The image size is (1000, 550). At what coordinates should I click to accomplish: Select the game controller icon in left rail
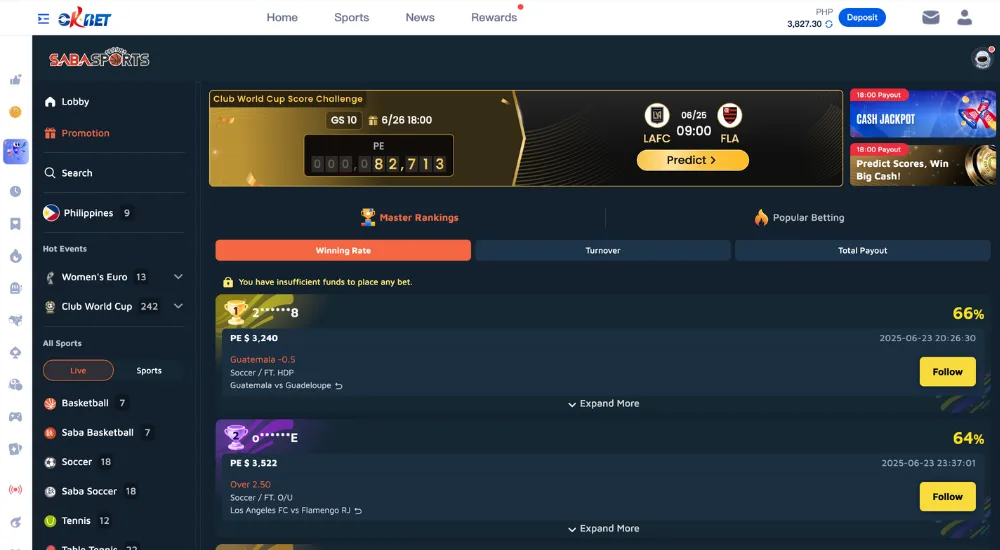pos(15,417)
